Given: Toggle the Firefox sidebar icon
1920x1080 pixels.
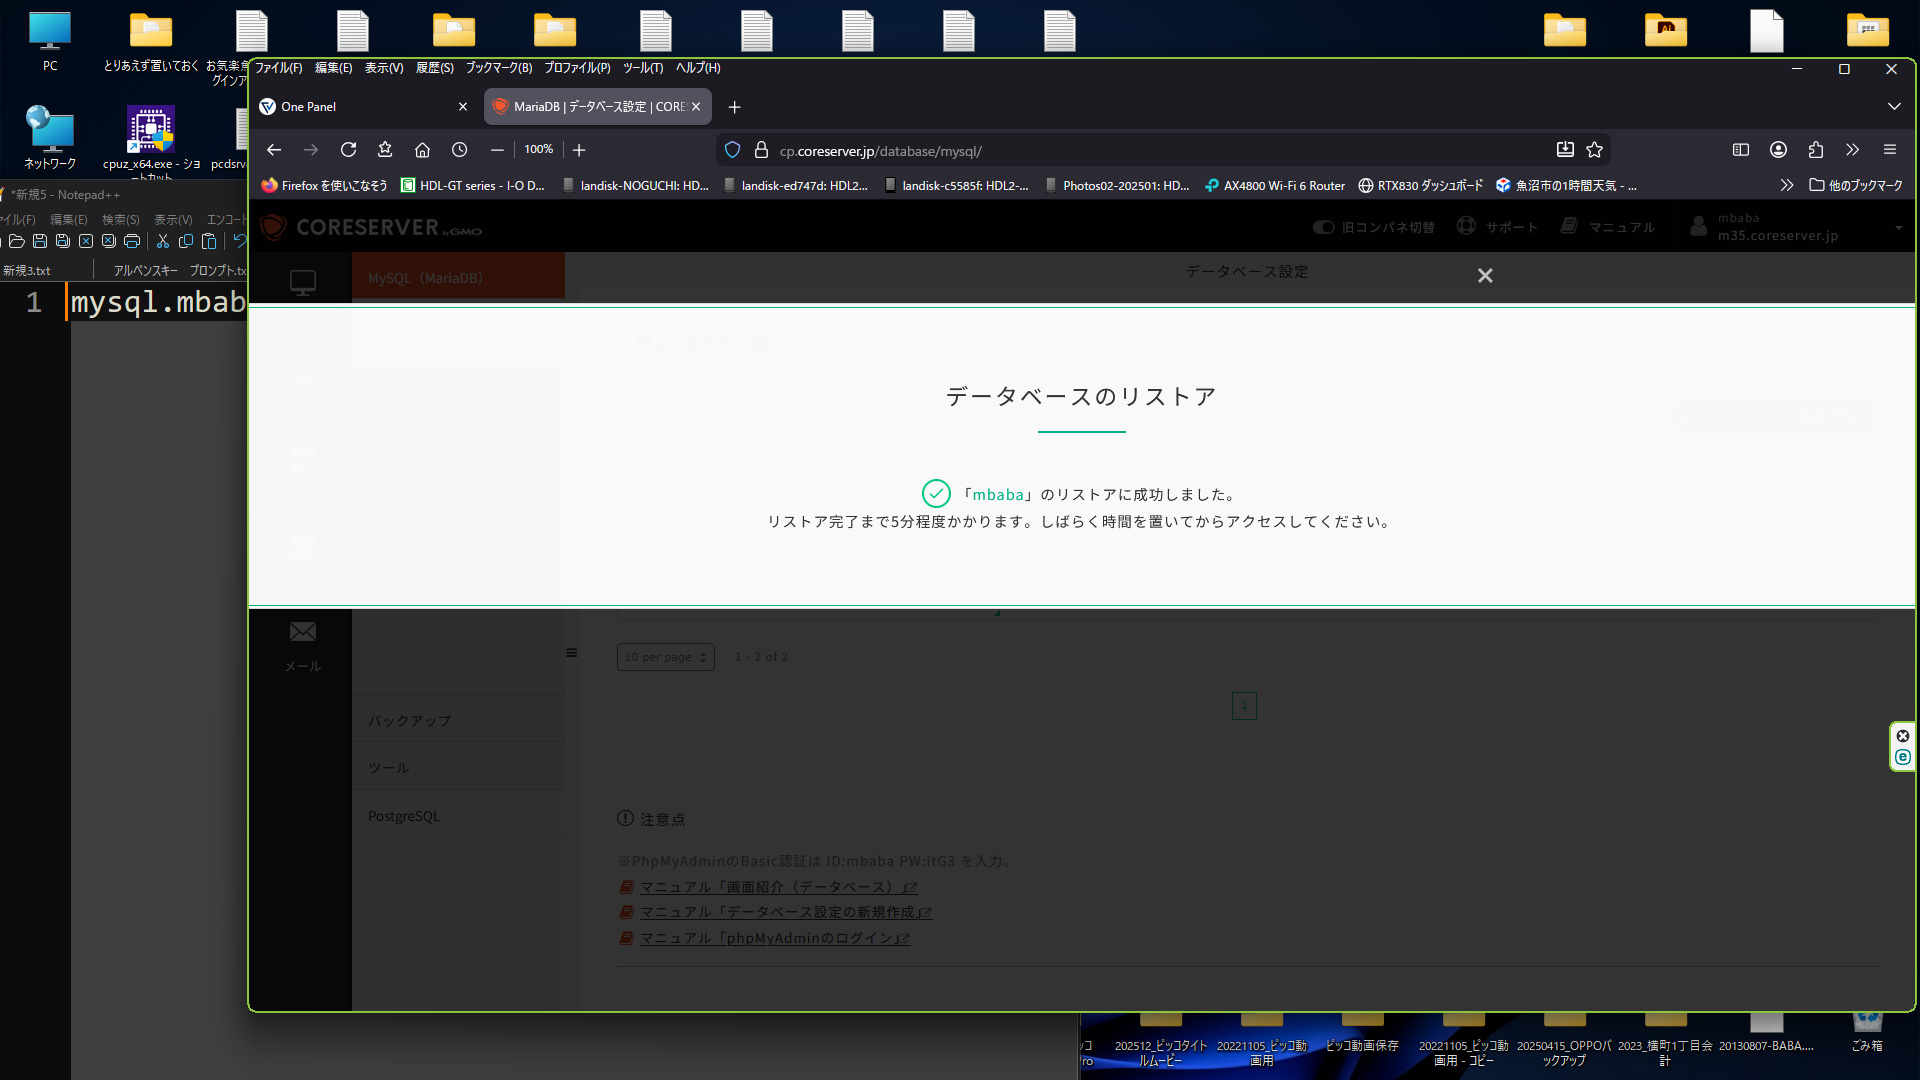Looking at the screenshot, I should (x=1741, y=150).
